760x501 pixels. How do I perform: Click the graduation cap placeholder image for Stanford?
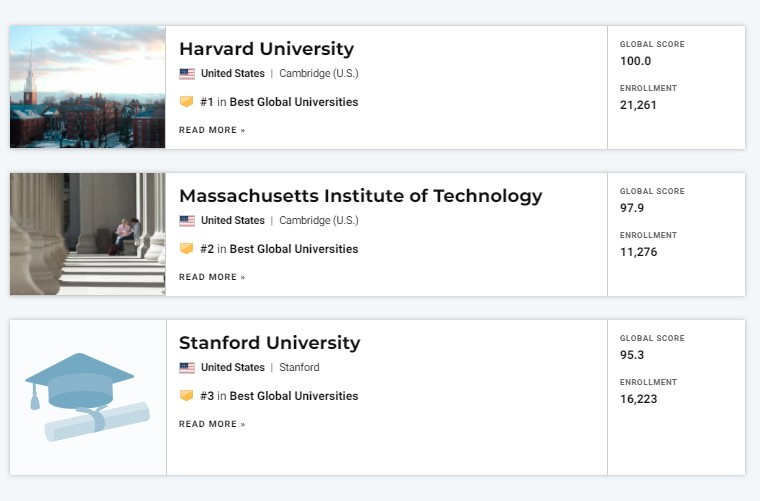(x=87, y=397)
